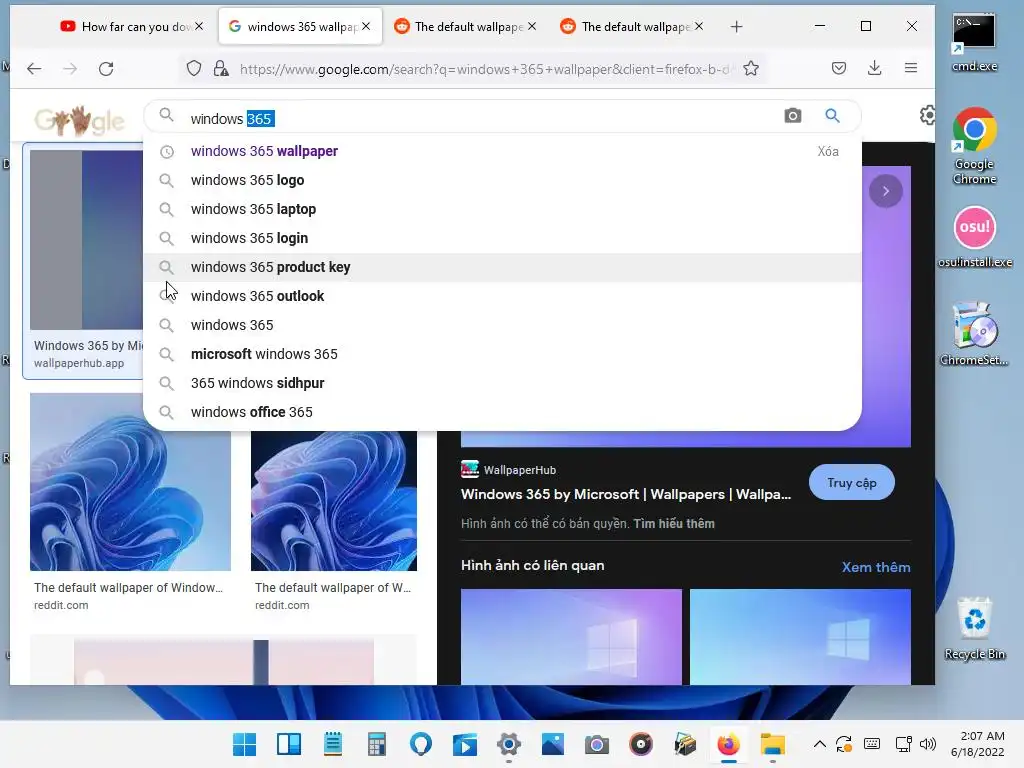
Task: Open the Tìm hiểu thêm copyright link
Action: click(x=674, y=524)
